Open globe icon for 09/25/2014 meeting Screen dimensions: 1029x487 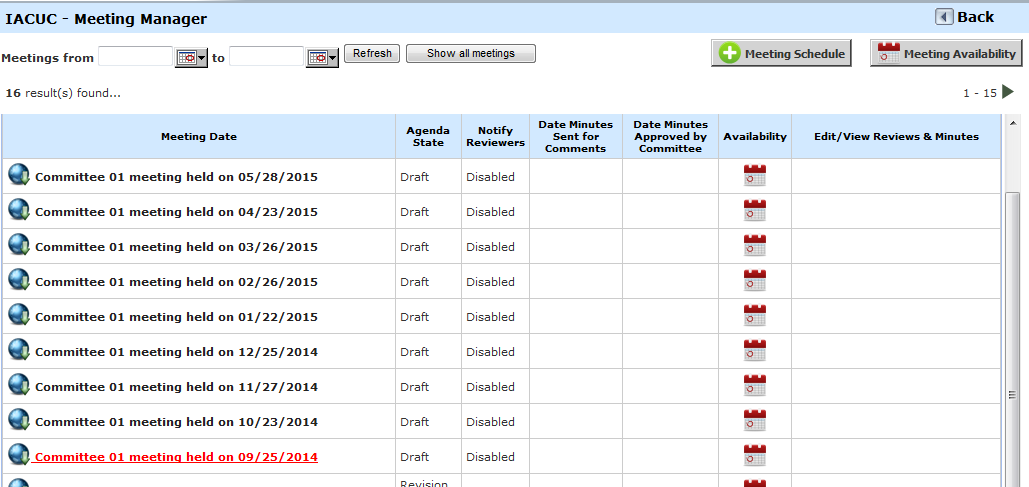coord(19,454)
